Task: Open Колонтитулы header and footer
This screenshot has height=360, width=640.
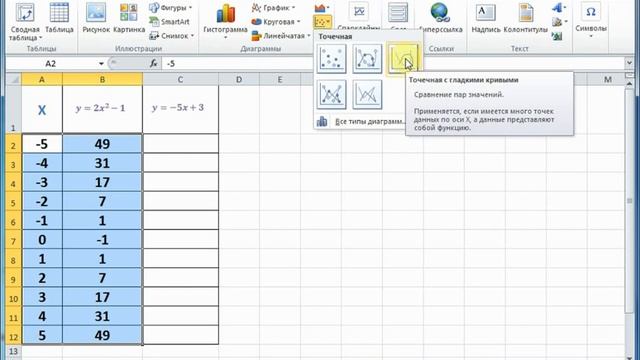Action: click(x=526, y=18)
